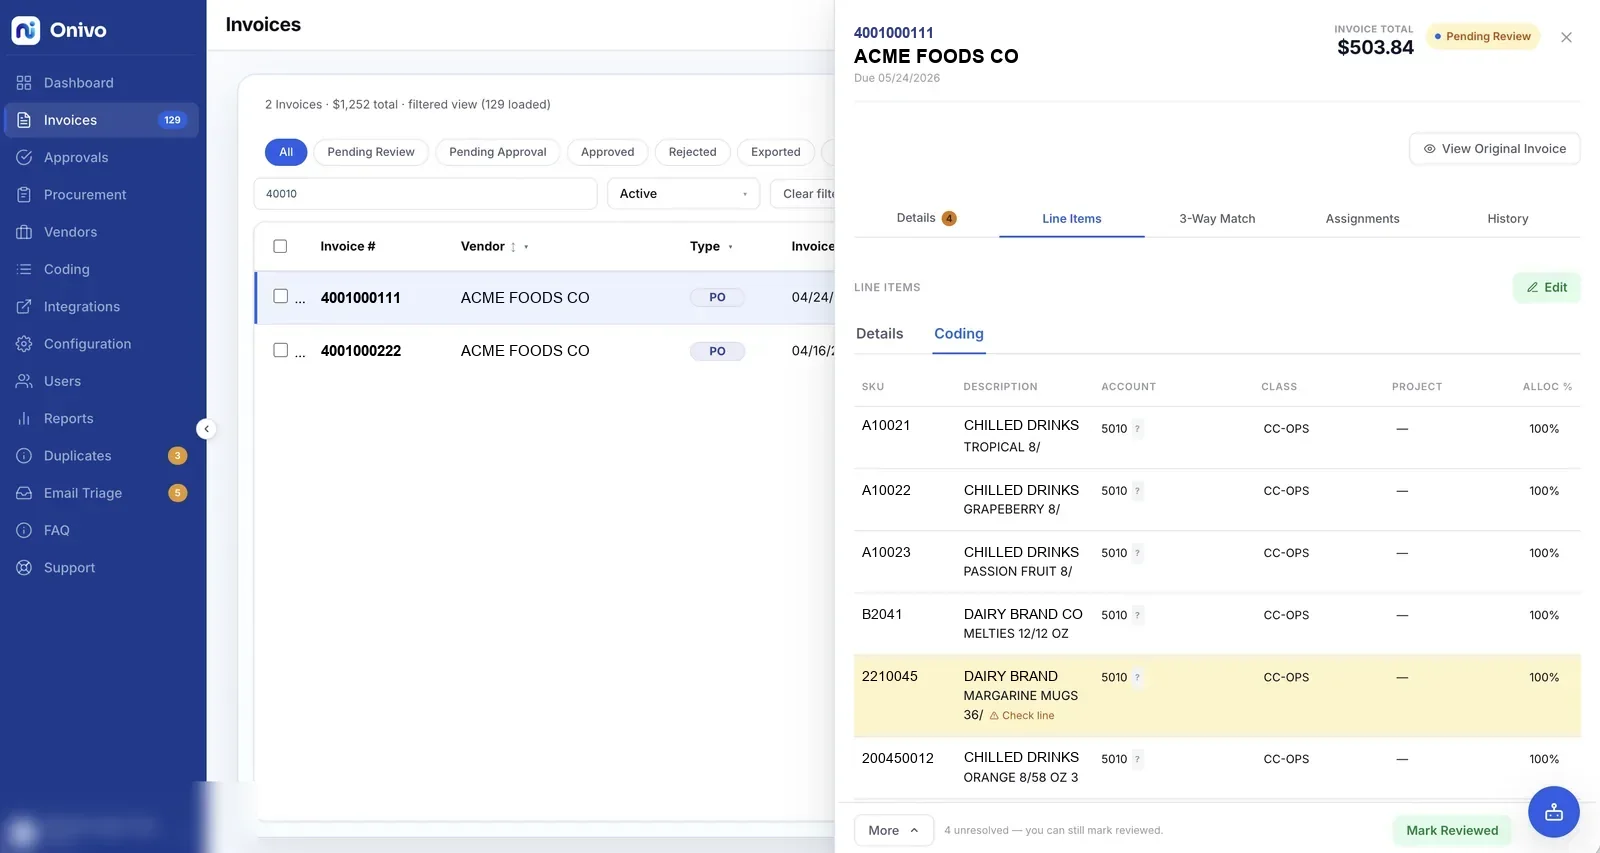Toggle the select-all invoices checkbox
Image resolution: width=1600 pixels, height=853 pixels.
coord(280,246)
